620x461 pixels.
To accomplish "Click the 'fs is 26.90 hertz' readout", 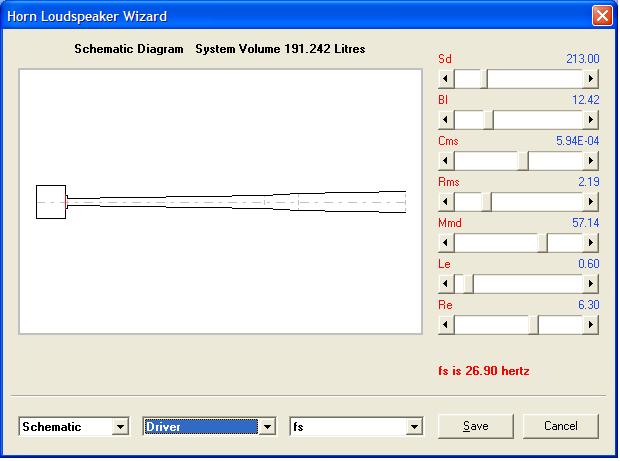I will pyautogui.click(x=484, y=371).
